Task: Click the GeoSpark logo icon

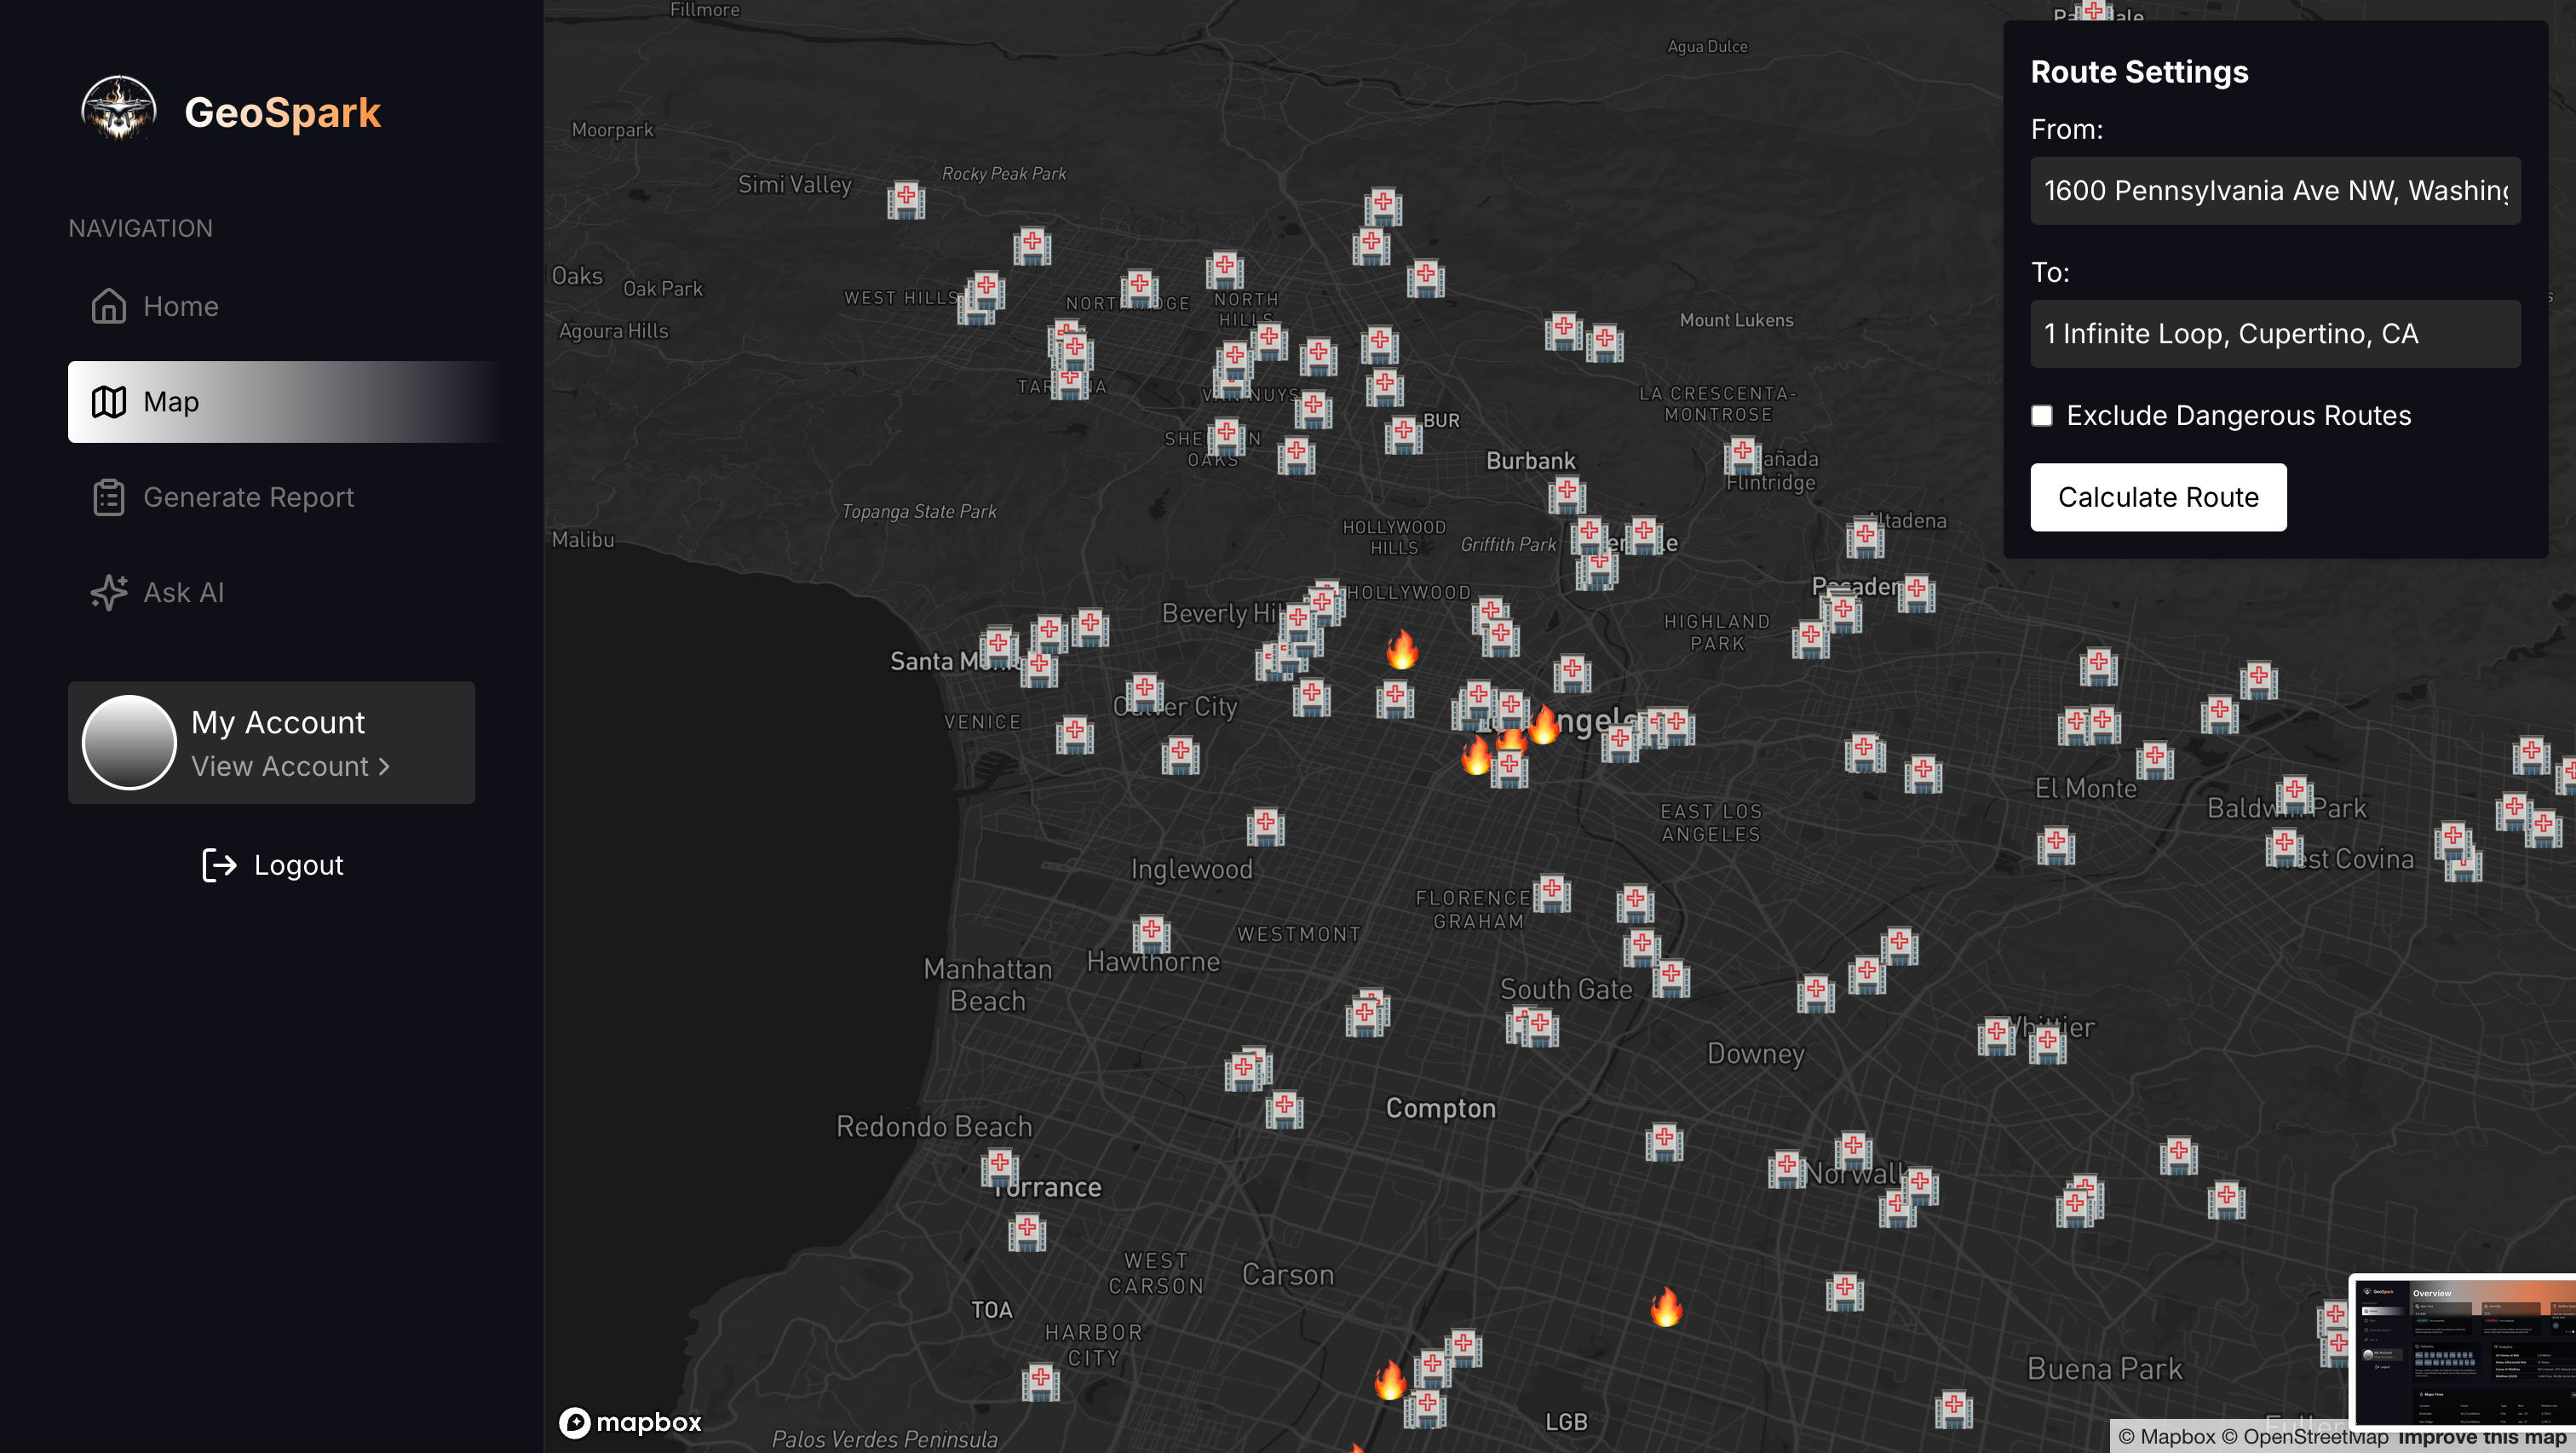Action: (x=119, y=108)
